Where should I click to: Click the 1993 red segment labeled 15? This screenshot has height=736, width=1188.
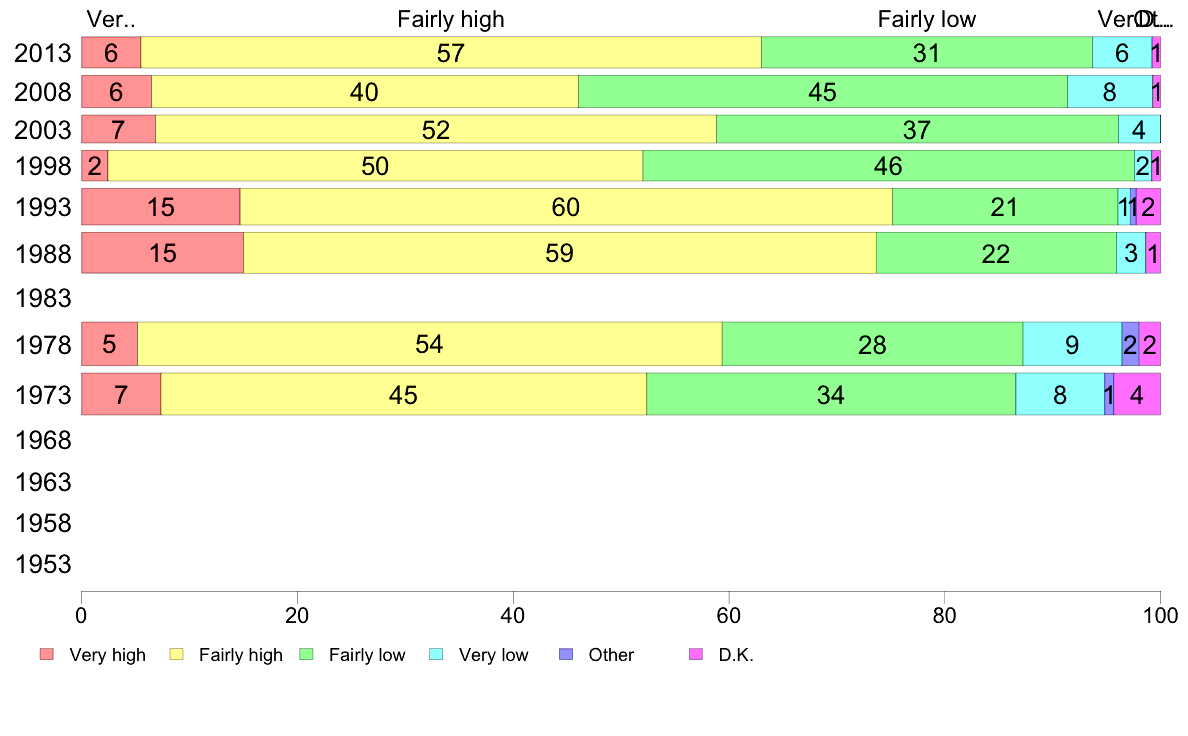pos(160,207)
